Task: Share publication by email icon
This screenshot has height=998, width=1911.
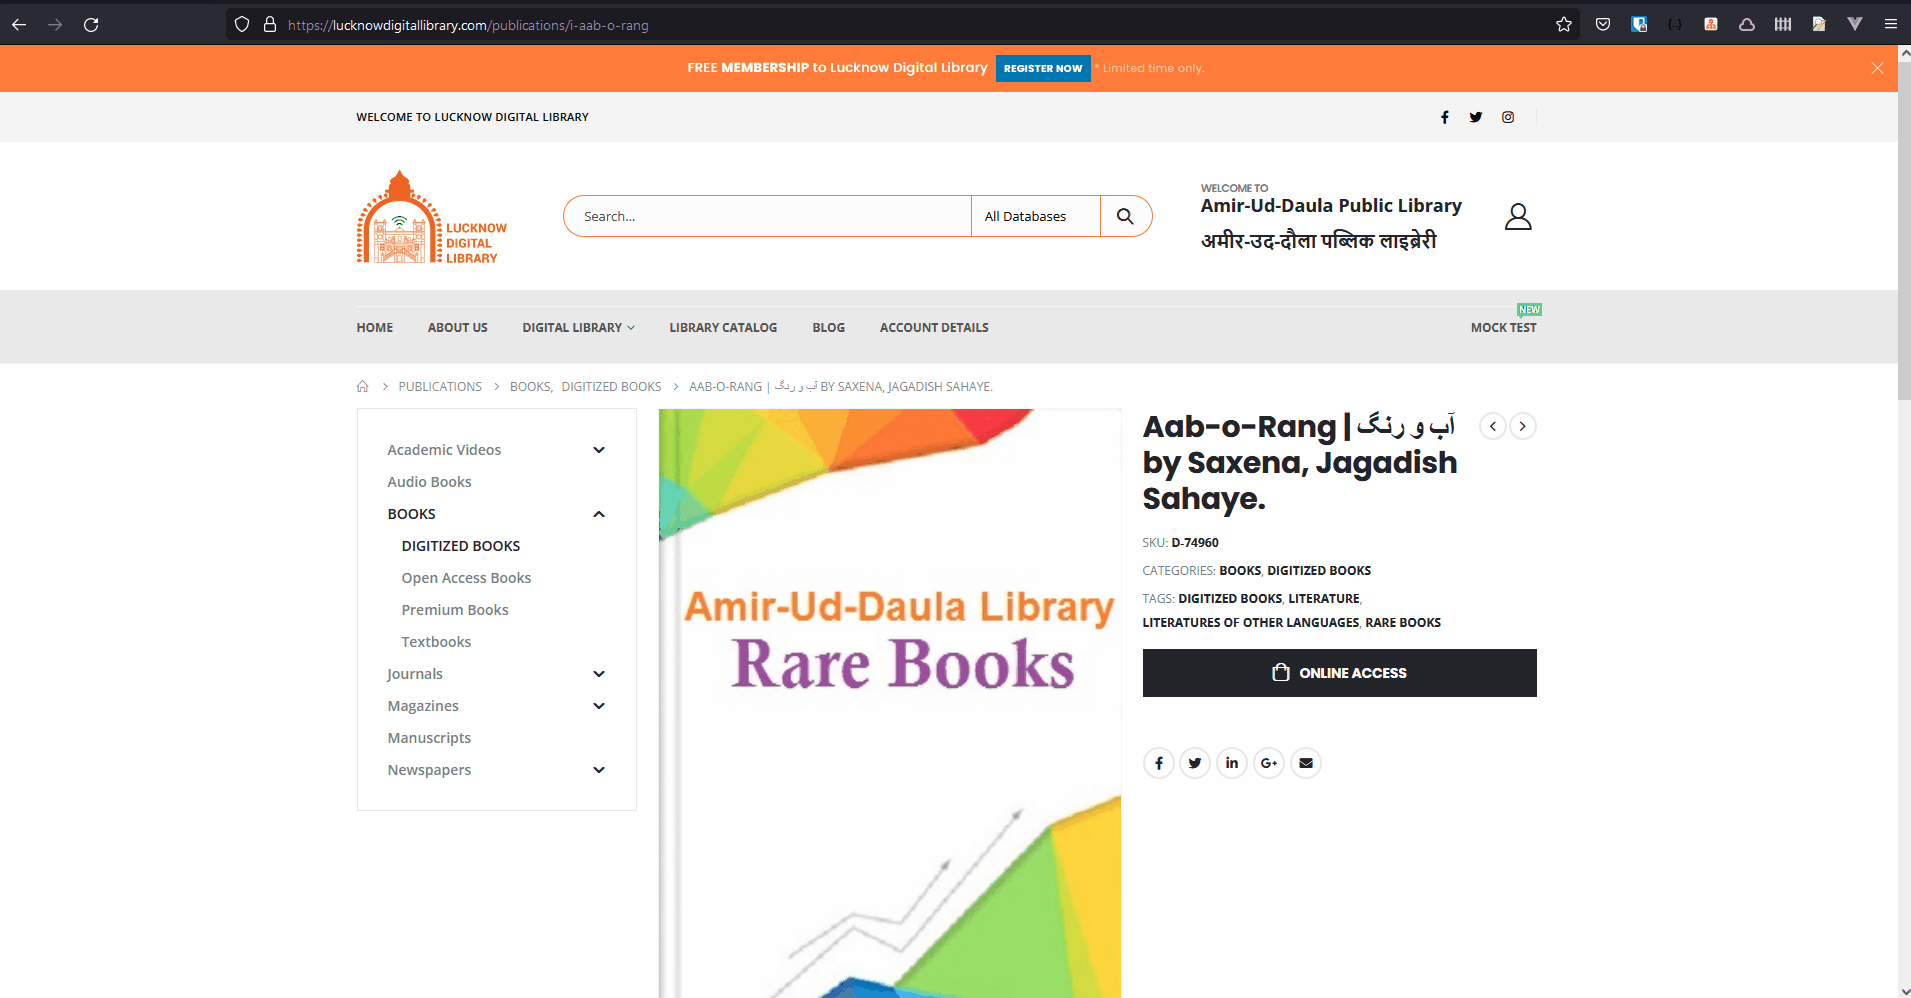Action: click(x=1306, y=763)
